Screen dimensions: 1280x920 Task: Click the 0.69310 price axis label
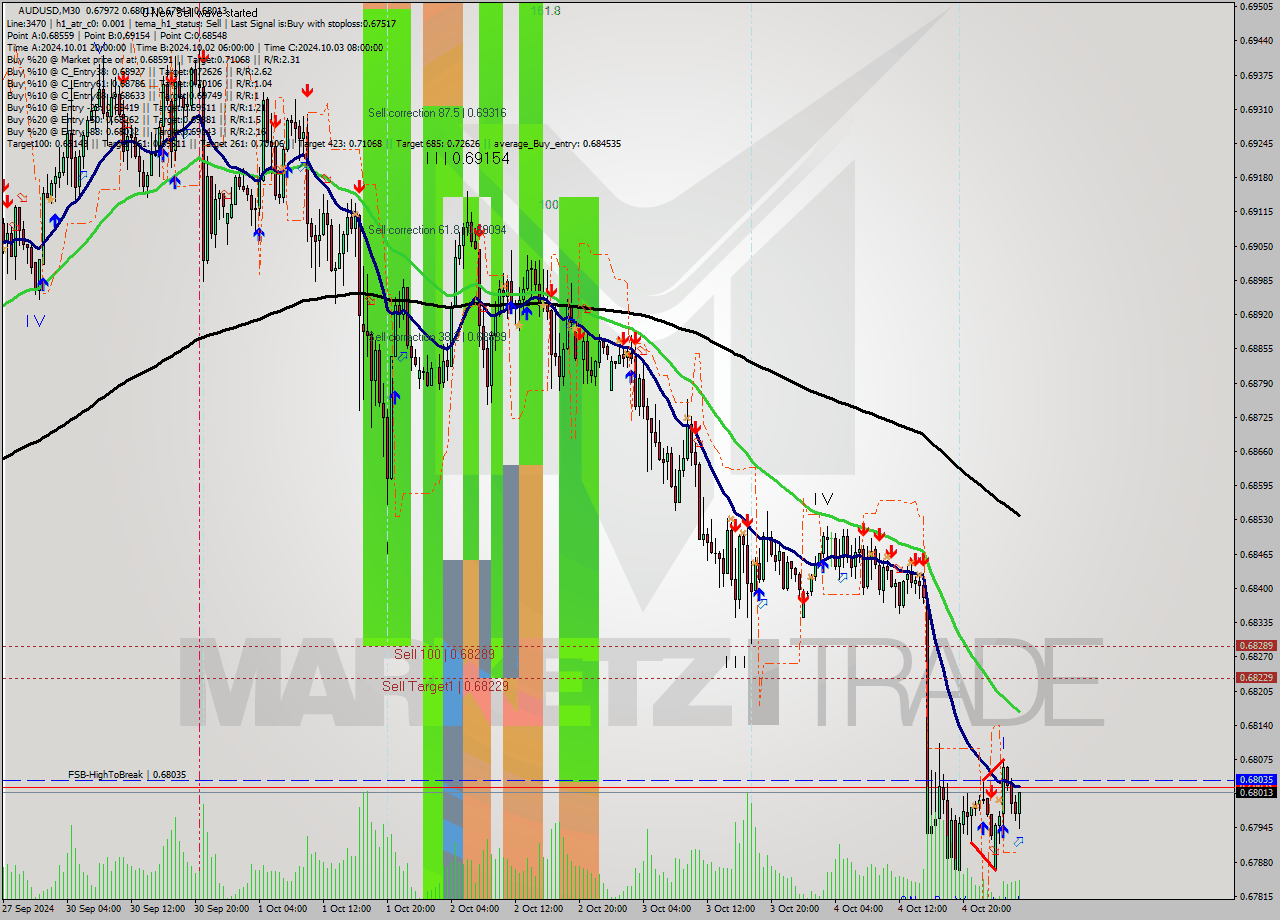pos(1256,109)
